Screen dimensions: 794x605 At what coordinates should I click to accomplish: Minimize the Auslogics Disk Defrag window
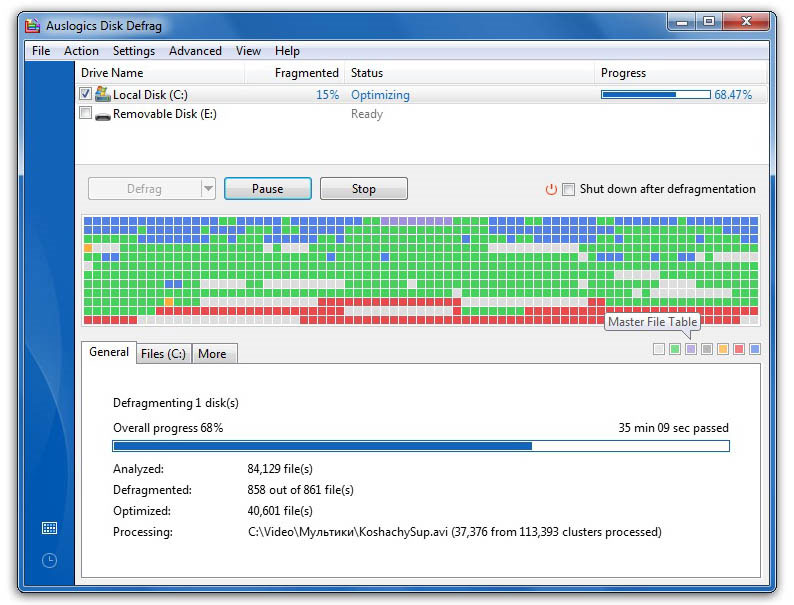pos(682,22)
